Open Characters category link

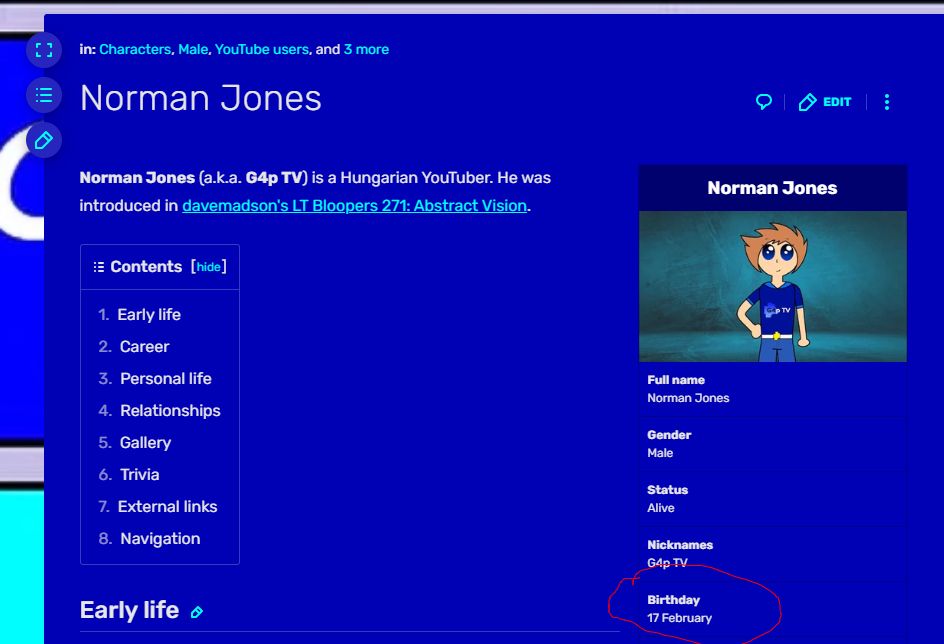click(x=135, y=49)
